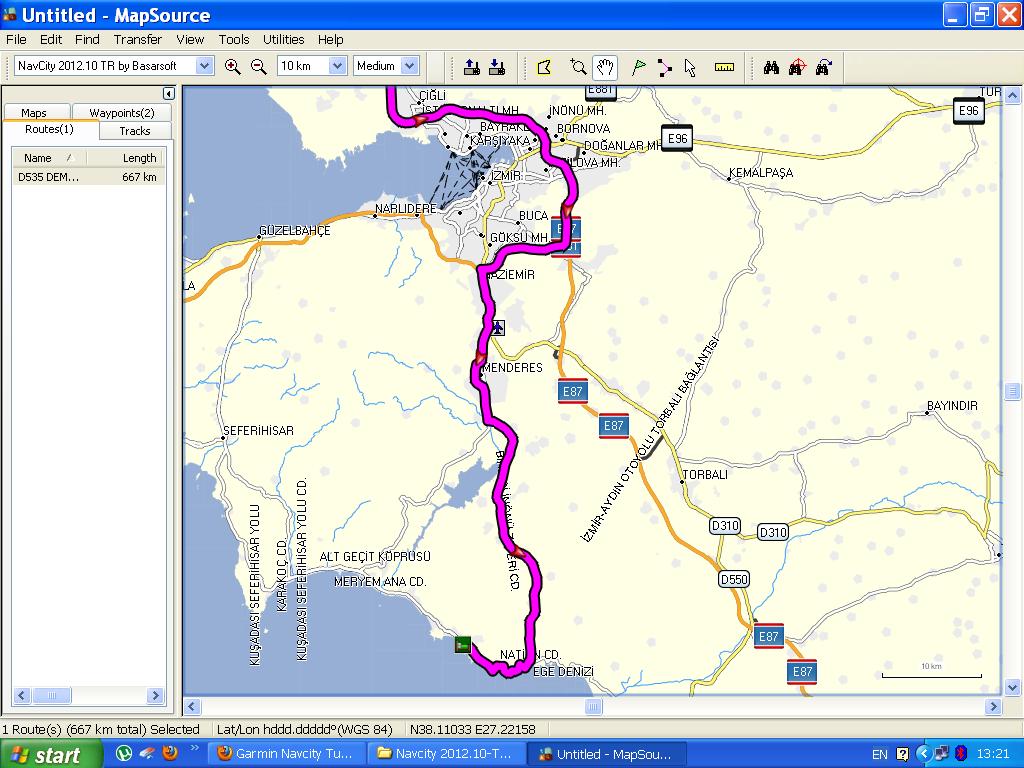Viewport: 1024px width, 768px height.
Task: Select the Map tool icon
Action: (544, 67)
